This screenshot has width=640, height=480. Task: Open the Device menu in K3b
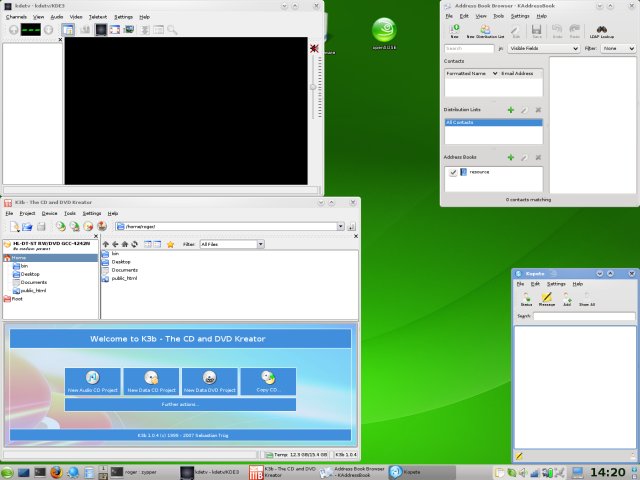[x=49, y=213]
